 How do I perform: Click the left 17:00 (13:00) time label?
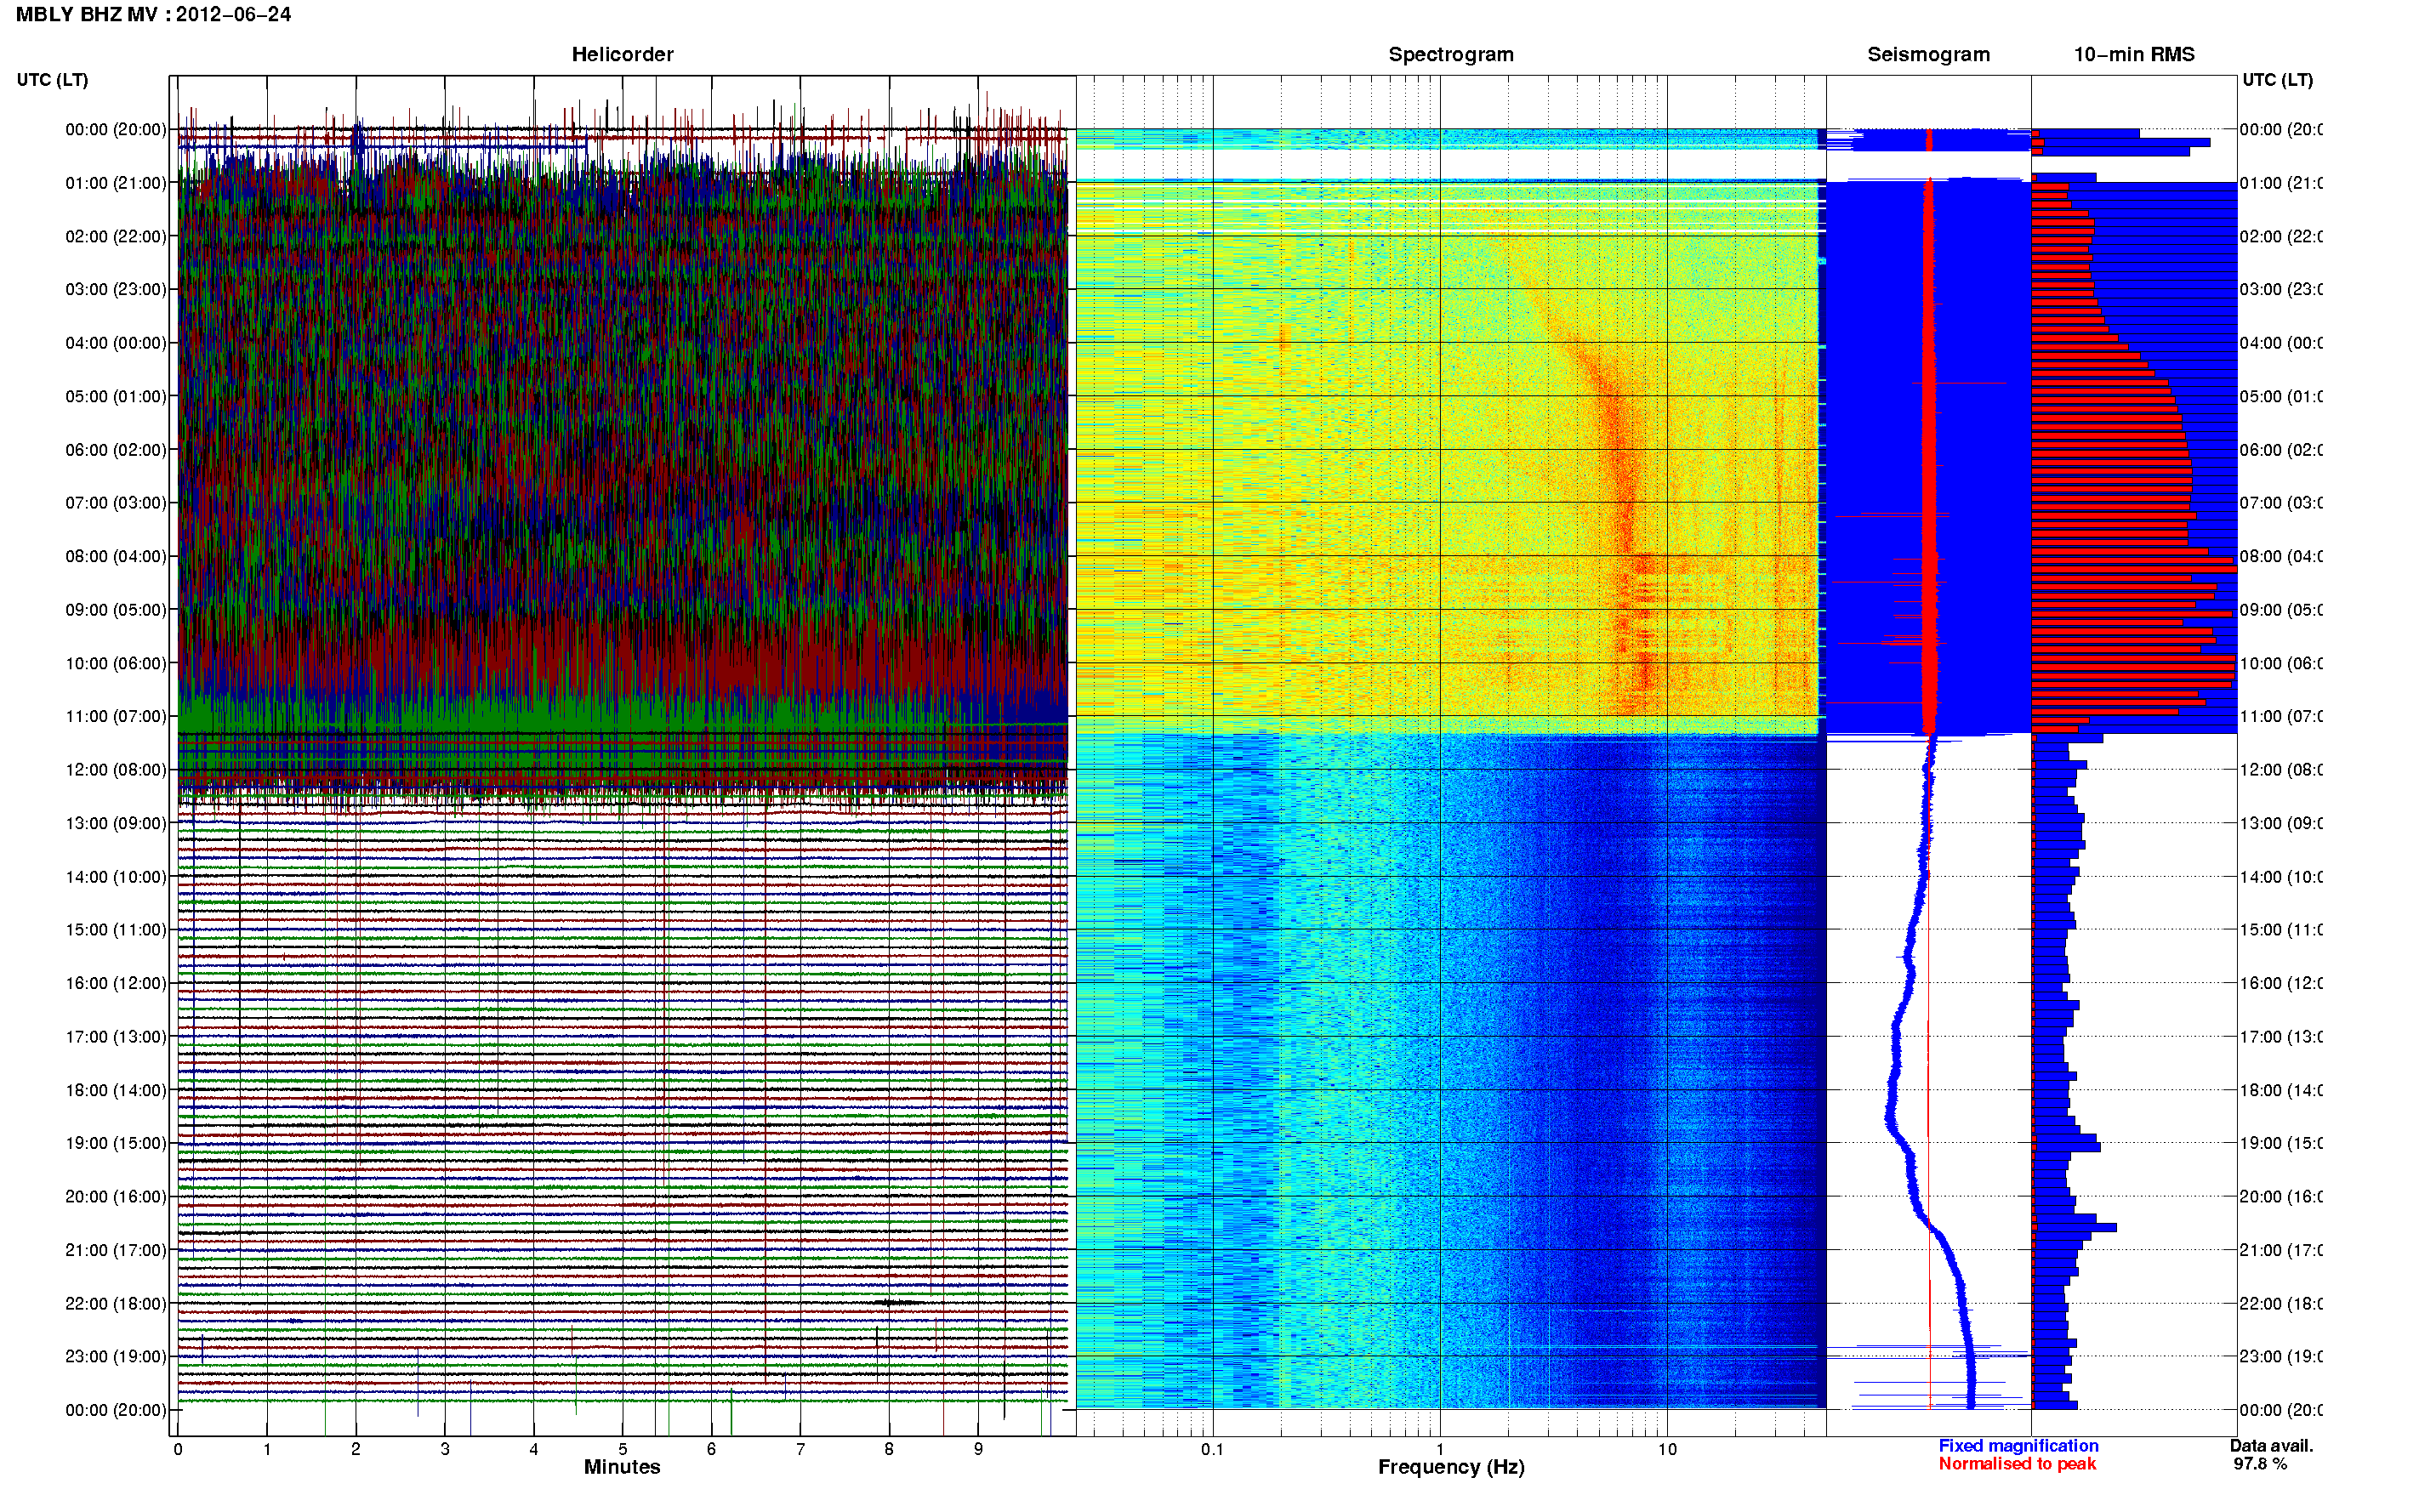[x=116, y=1037]
